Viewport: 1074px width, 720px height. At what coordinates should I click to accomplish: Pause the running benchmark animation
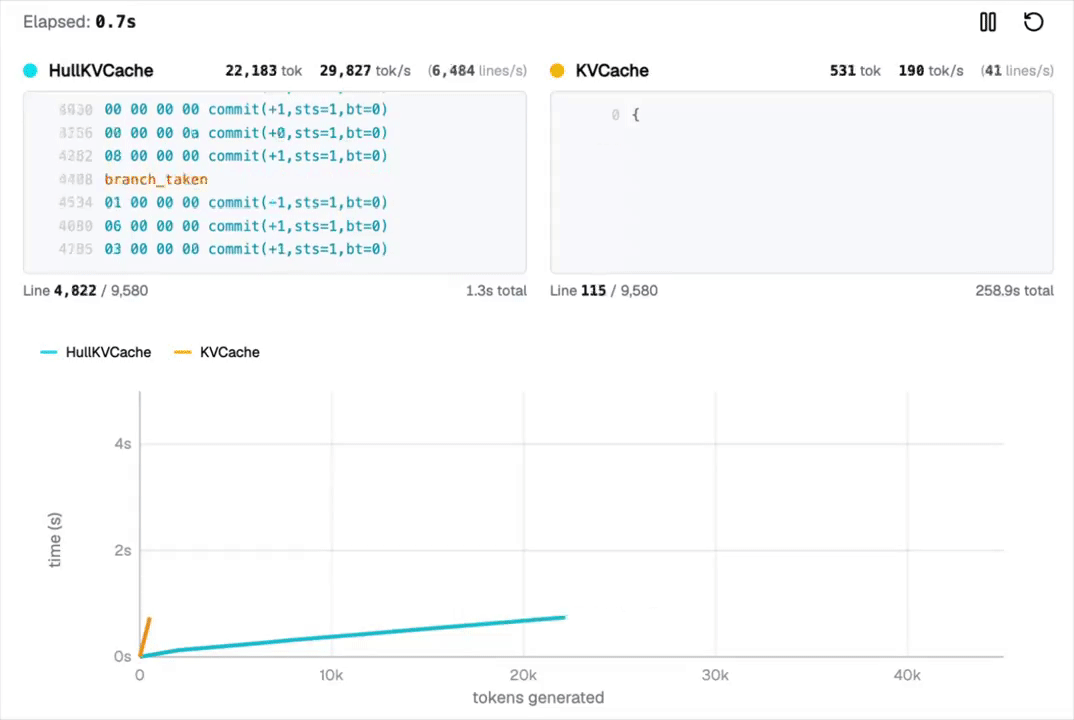[988, 22]
